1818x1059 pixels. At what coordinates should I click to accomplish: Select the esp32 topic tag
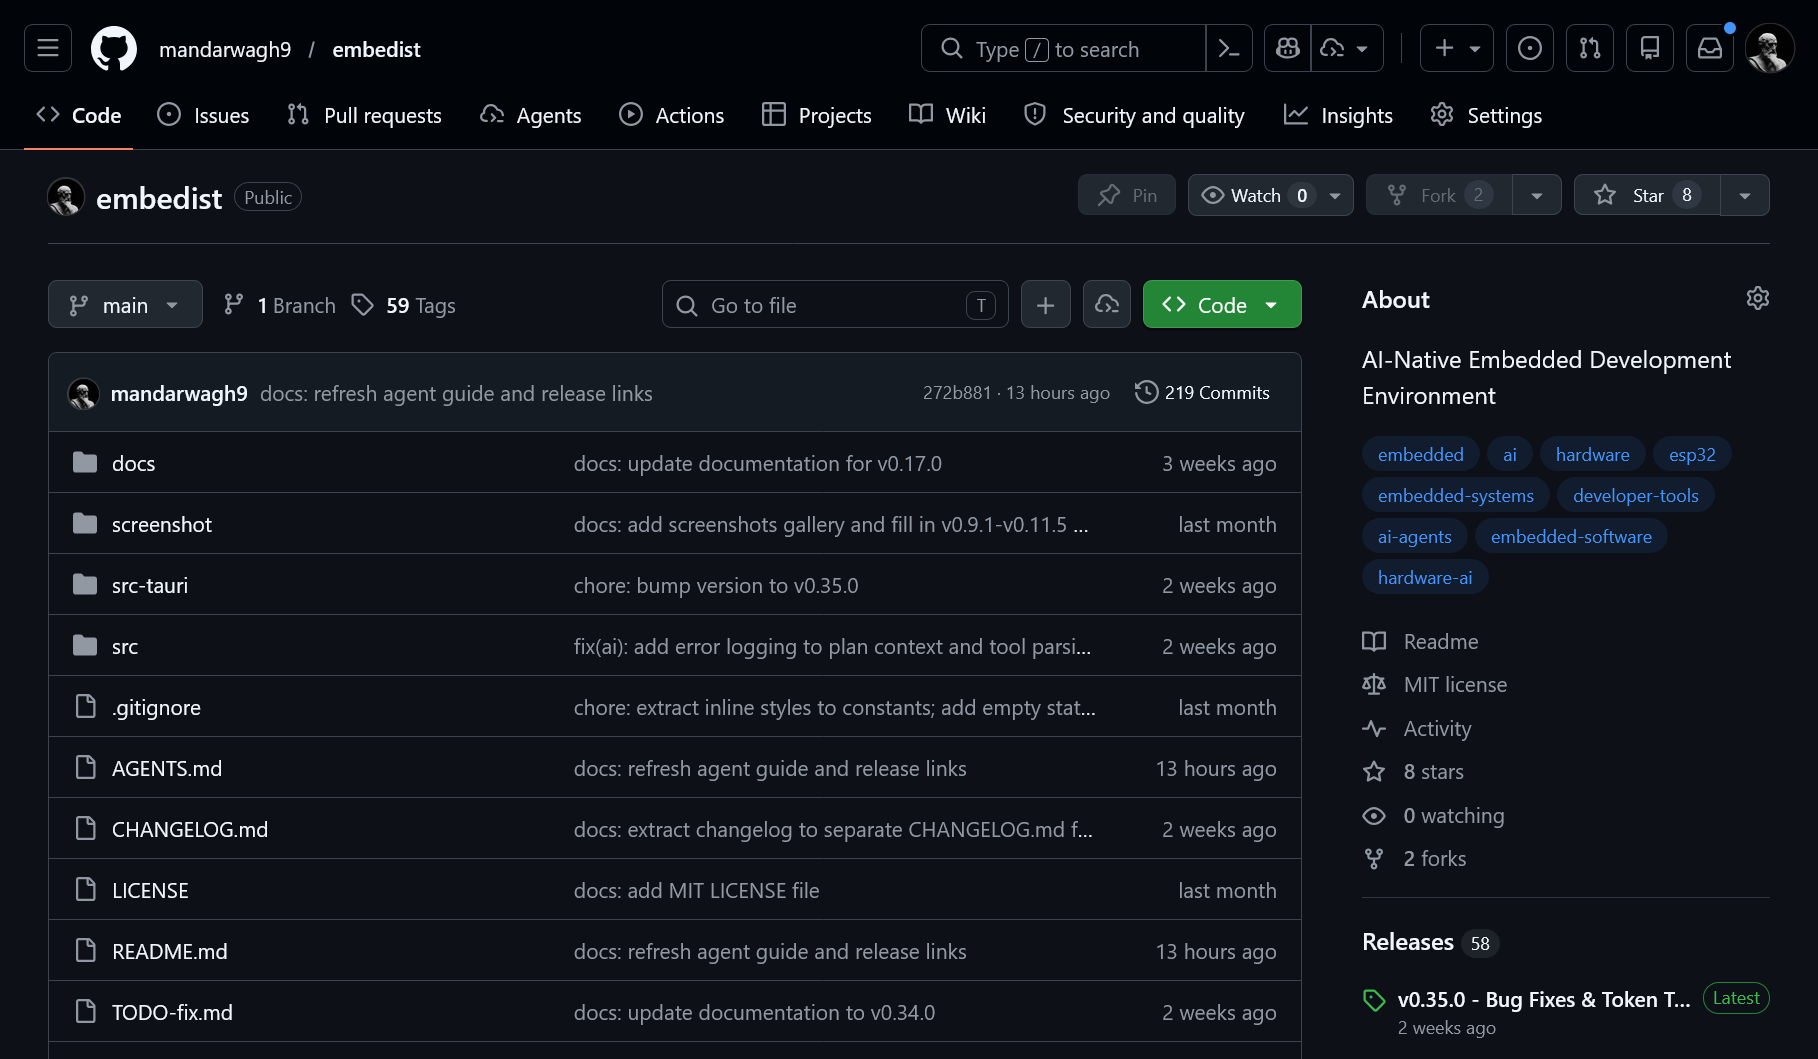1691,454
